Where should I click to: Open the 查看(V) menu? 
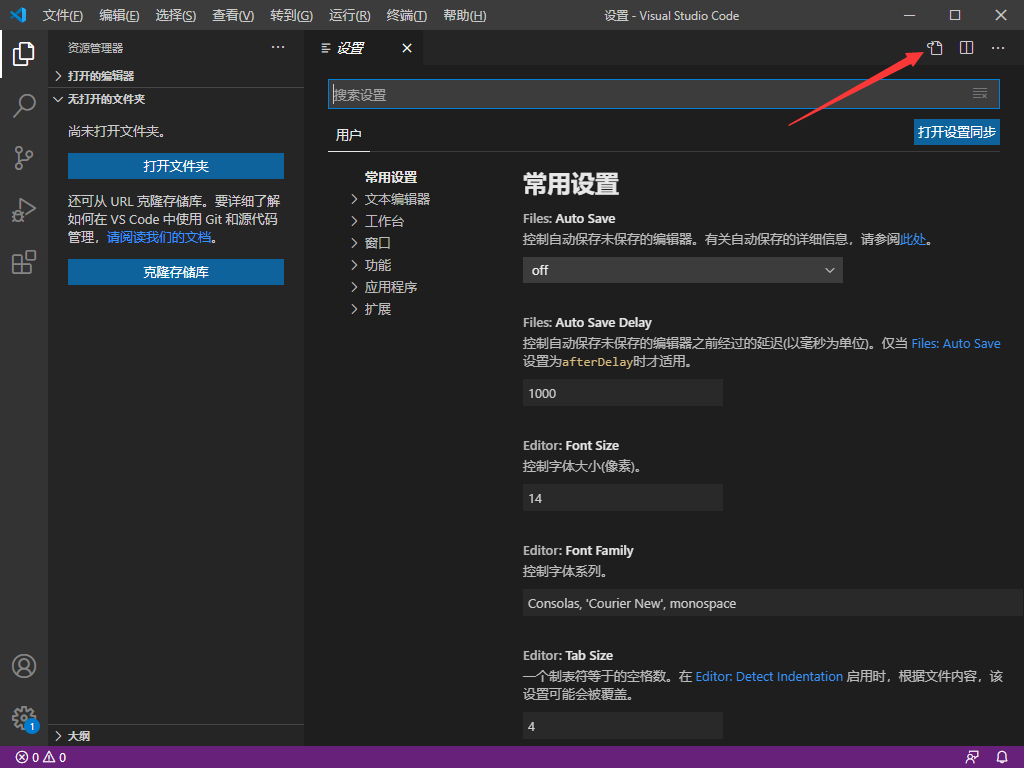point(233,15)
